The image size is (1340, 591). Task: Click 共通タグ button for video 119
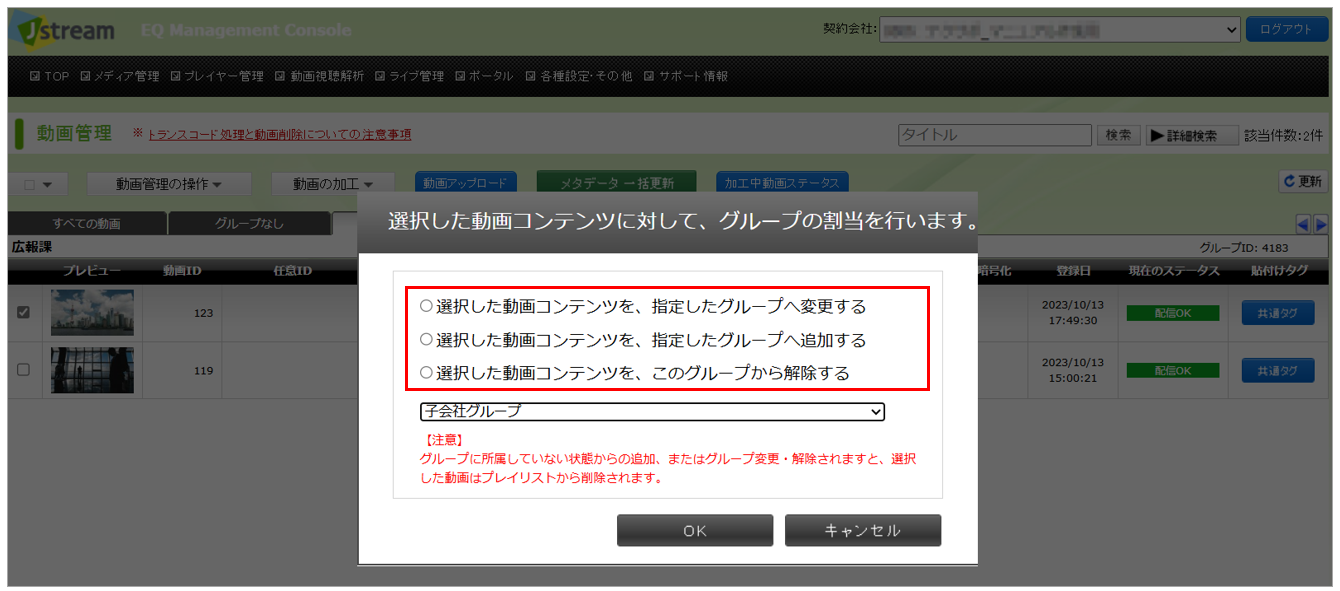(1278, 370)
